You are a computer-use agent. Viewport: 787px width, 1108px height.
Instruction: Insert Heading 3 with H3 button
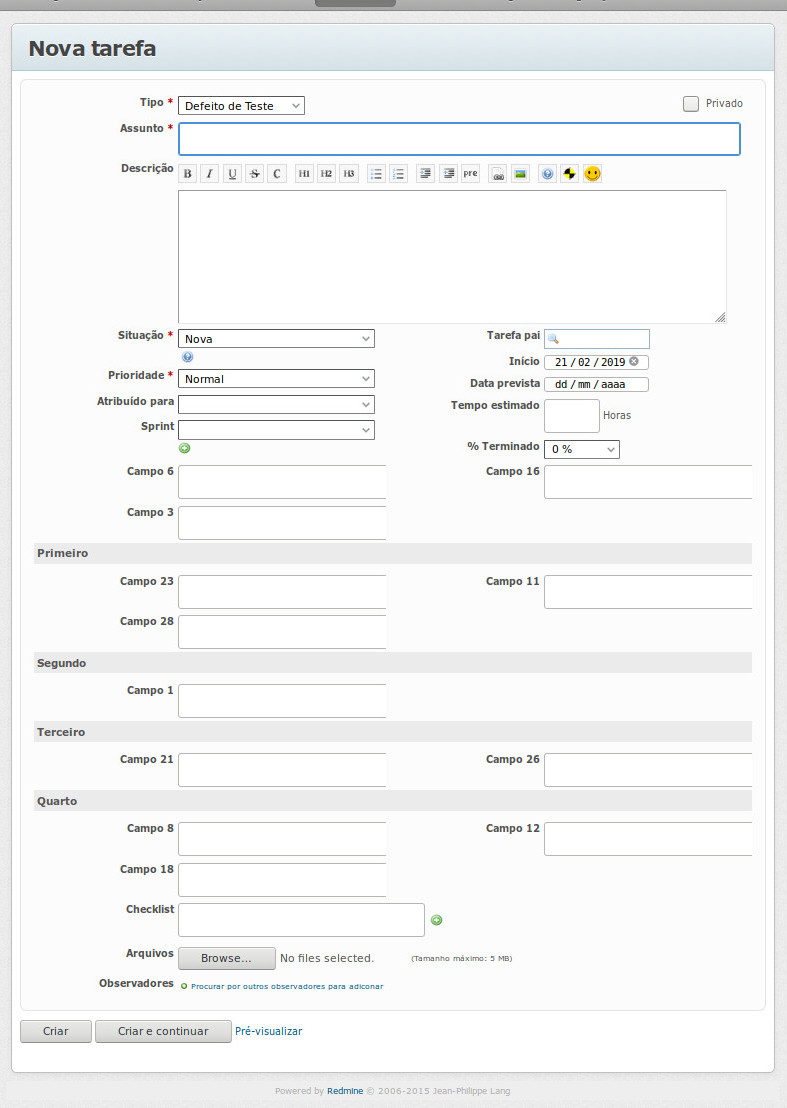point(349,174)
